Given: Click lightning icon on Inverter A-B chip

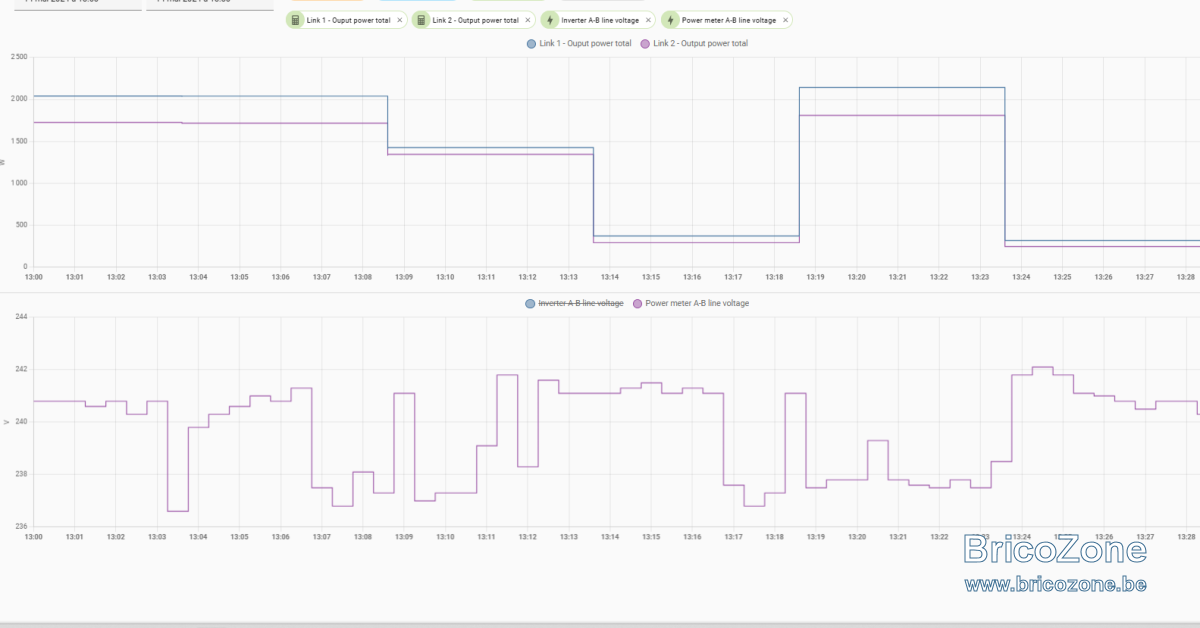Looking at the screenshot, I should [x=550, y=20].
